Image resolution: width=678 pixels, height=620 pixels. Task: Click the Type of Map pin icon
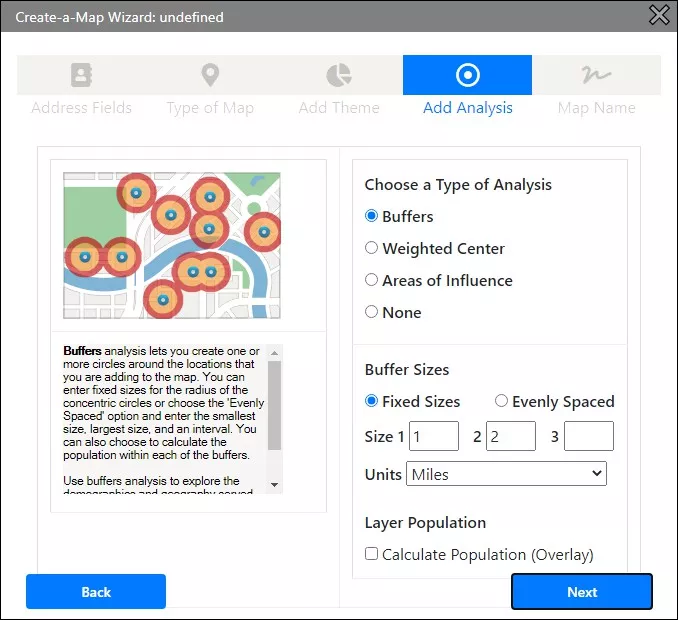tap(210, 75)
